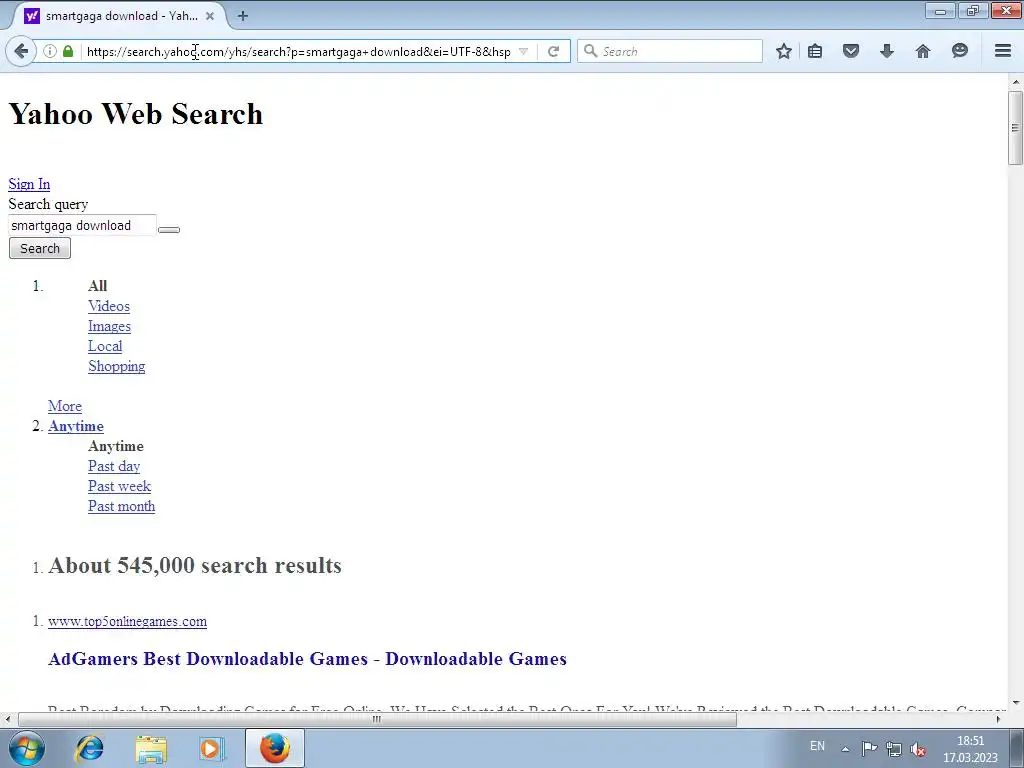Open the bold Anytime filter dropdown link

coord(76,426)
